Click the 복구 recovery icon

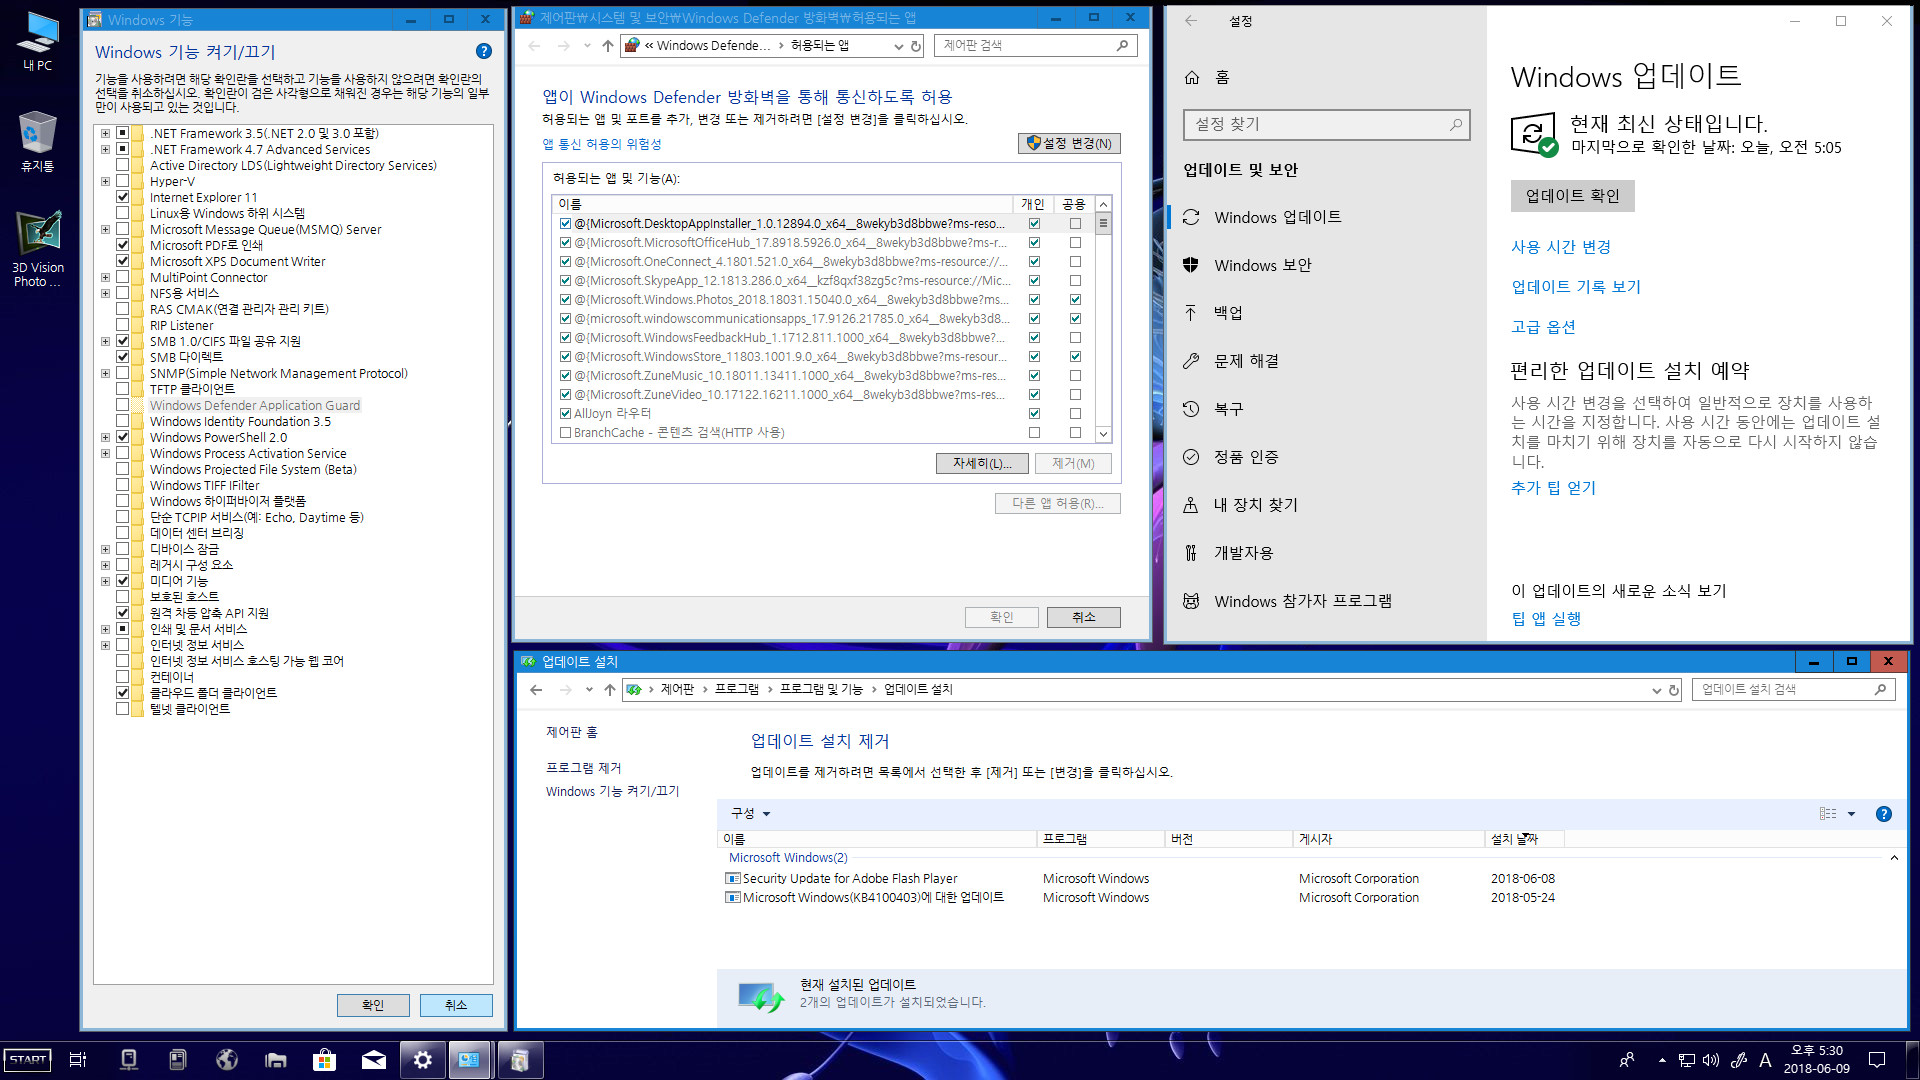(x=1191, y=409)
